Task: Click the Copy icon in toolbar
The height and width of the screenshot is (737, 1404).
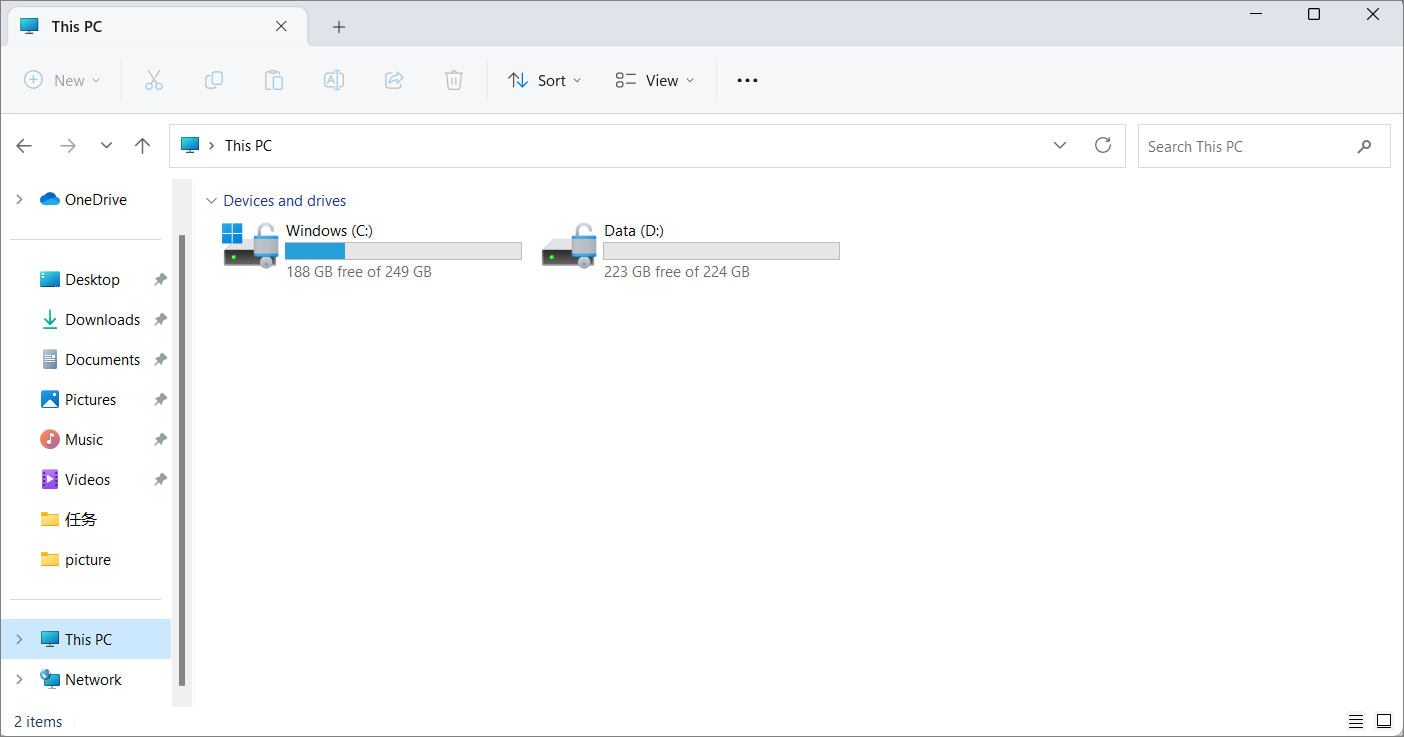Action: 214,80
